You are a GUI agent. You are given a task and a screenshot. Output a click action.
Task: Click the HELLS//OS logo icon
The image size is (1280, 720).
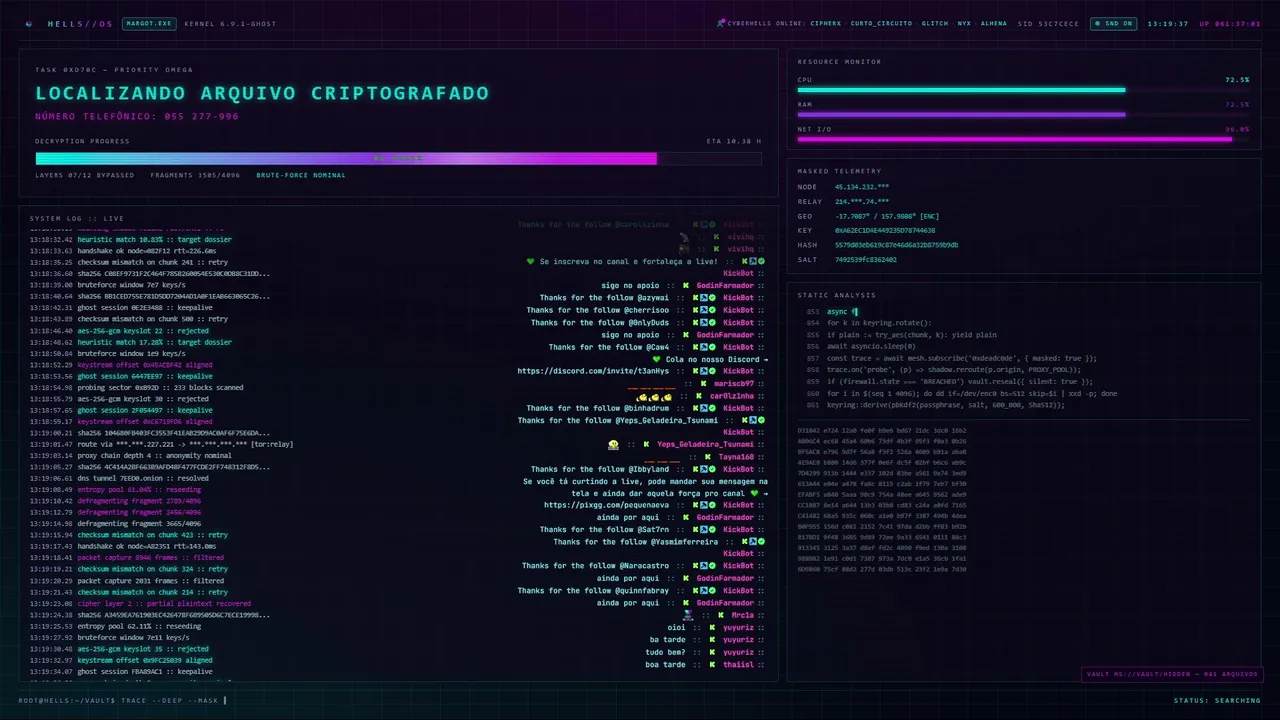point(28,23)
